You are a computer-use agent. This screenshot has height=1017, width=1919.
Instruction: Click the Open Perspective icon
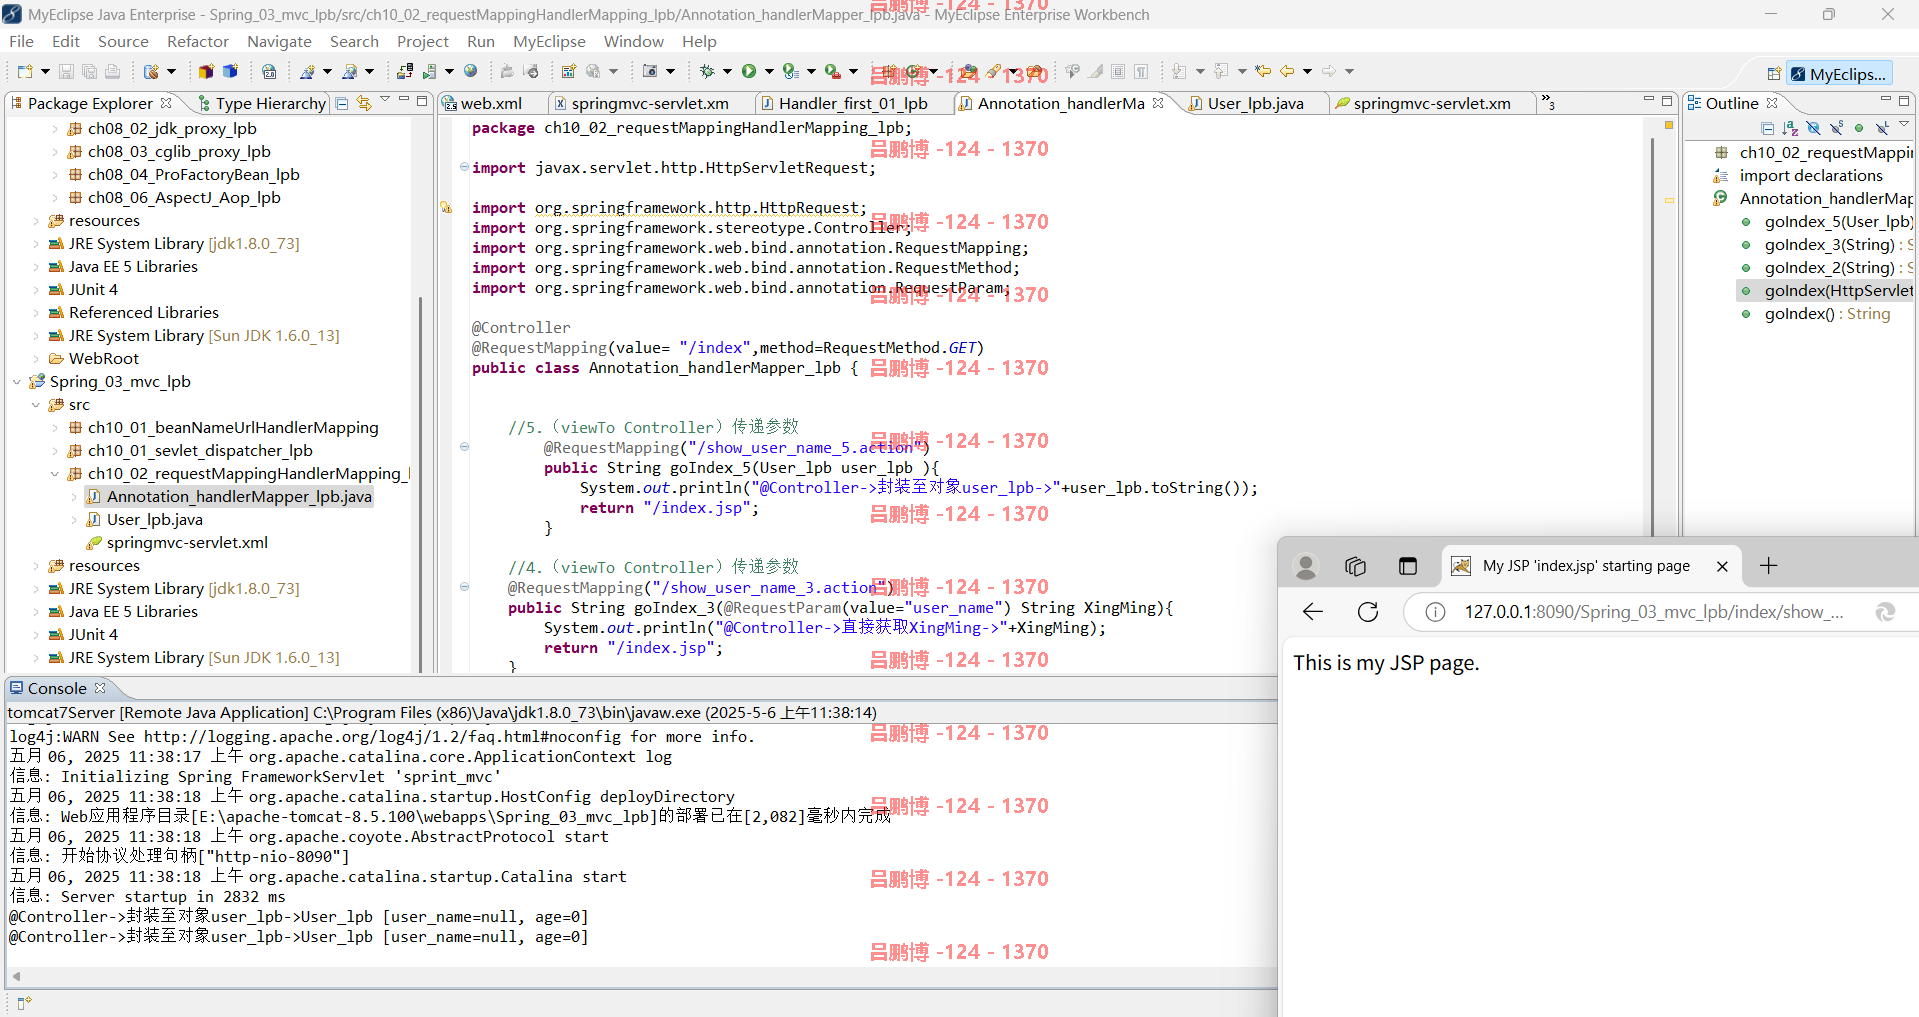click(1774, 73)
